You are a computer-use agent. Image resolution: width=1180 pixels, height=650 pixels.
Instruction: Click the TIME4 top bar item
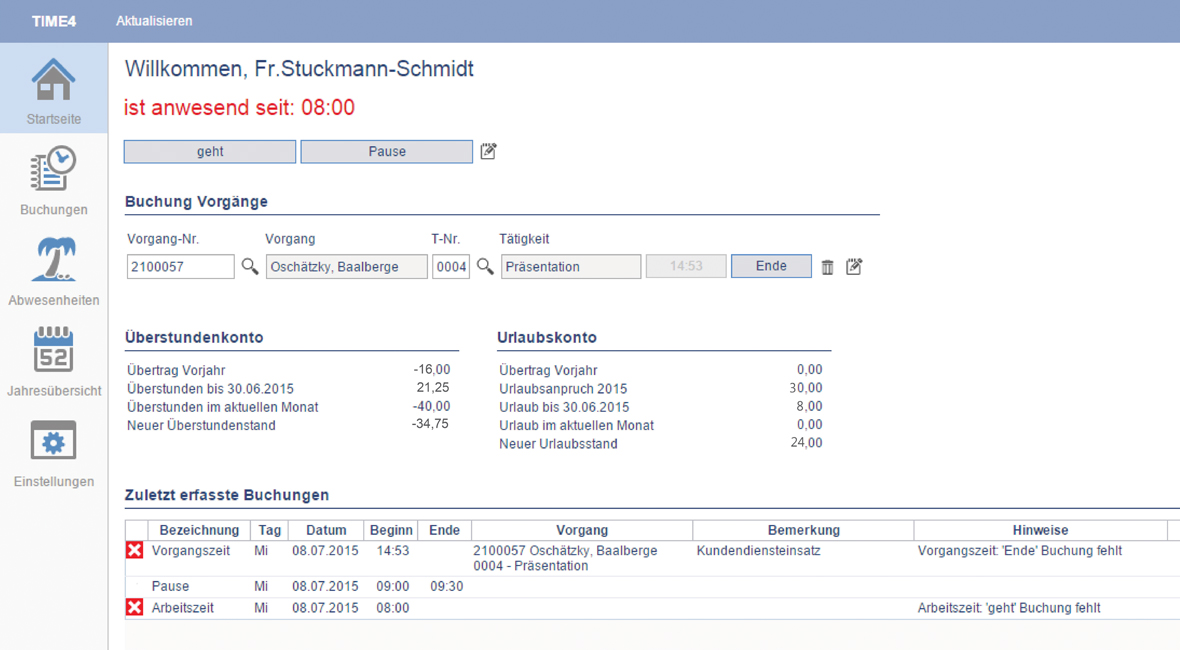tap(54, 21)
